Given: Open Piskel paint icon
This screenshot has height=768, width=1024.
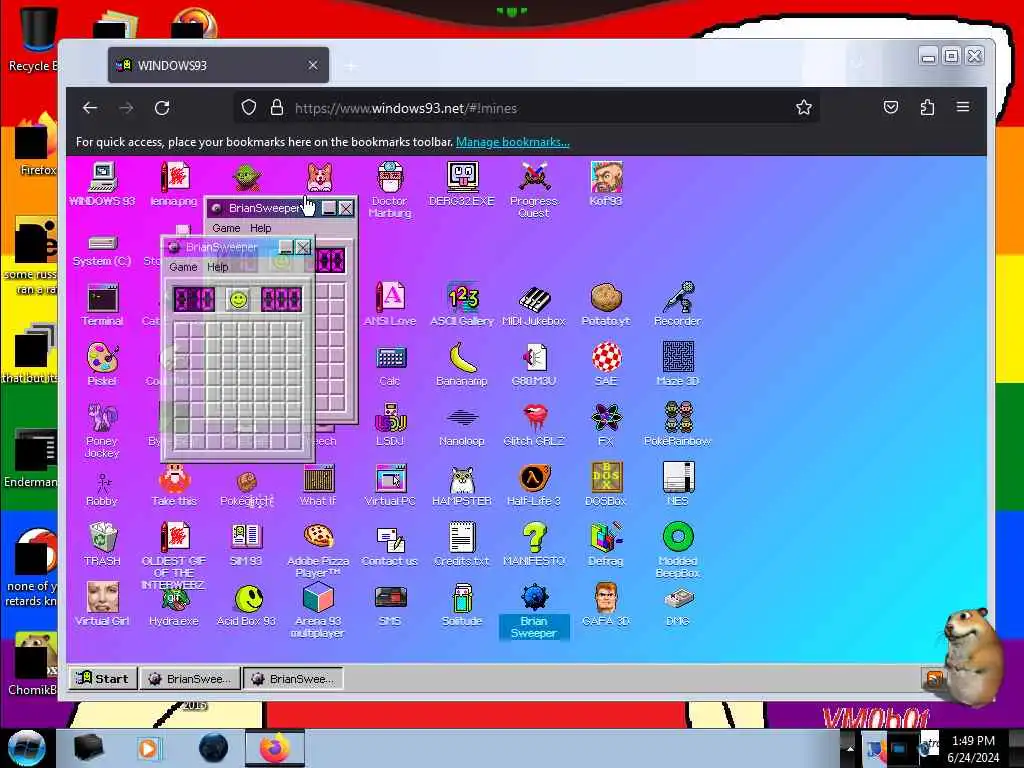Looking at the screenshot, I should (103, 364).
